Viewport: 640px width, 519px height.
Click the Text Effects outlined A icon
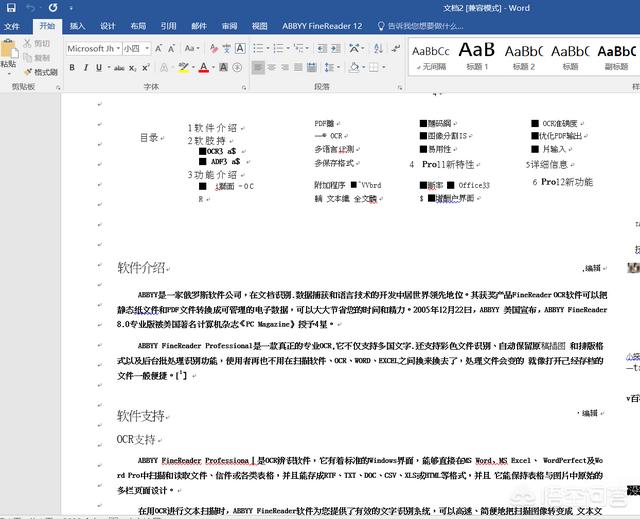point(164,68)
